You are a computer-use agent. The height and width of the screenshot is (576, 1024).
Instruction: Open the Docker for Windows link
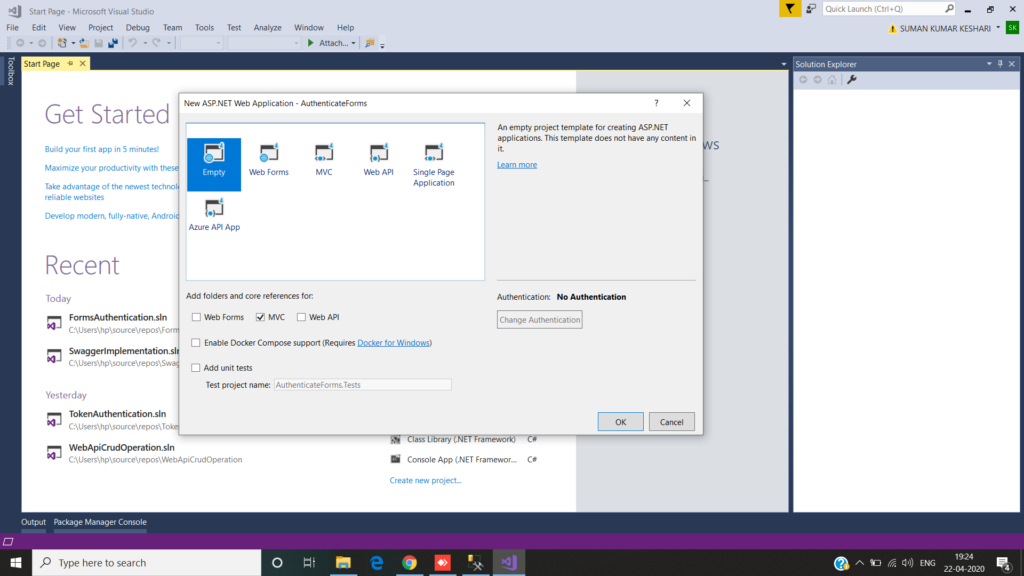click(x=394, y=343)
